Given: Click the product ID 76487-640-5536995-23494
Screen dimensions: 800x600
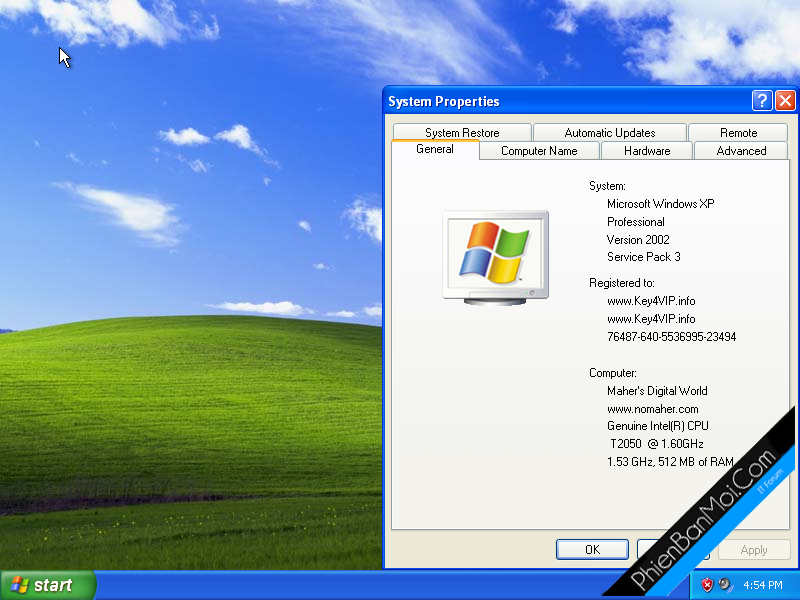Looking at the screenshot, I should click(671, 337).
